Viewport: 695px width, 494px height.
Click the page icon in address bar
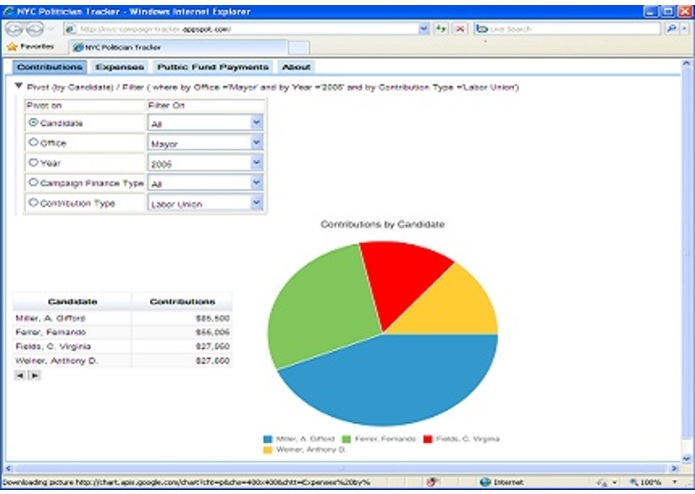click(70, 29)
